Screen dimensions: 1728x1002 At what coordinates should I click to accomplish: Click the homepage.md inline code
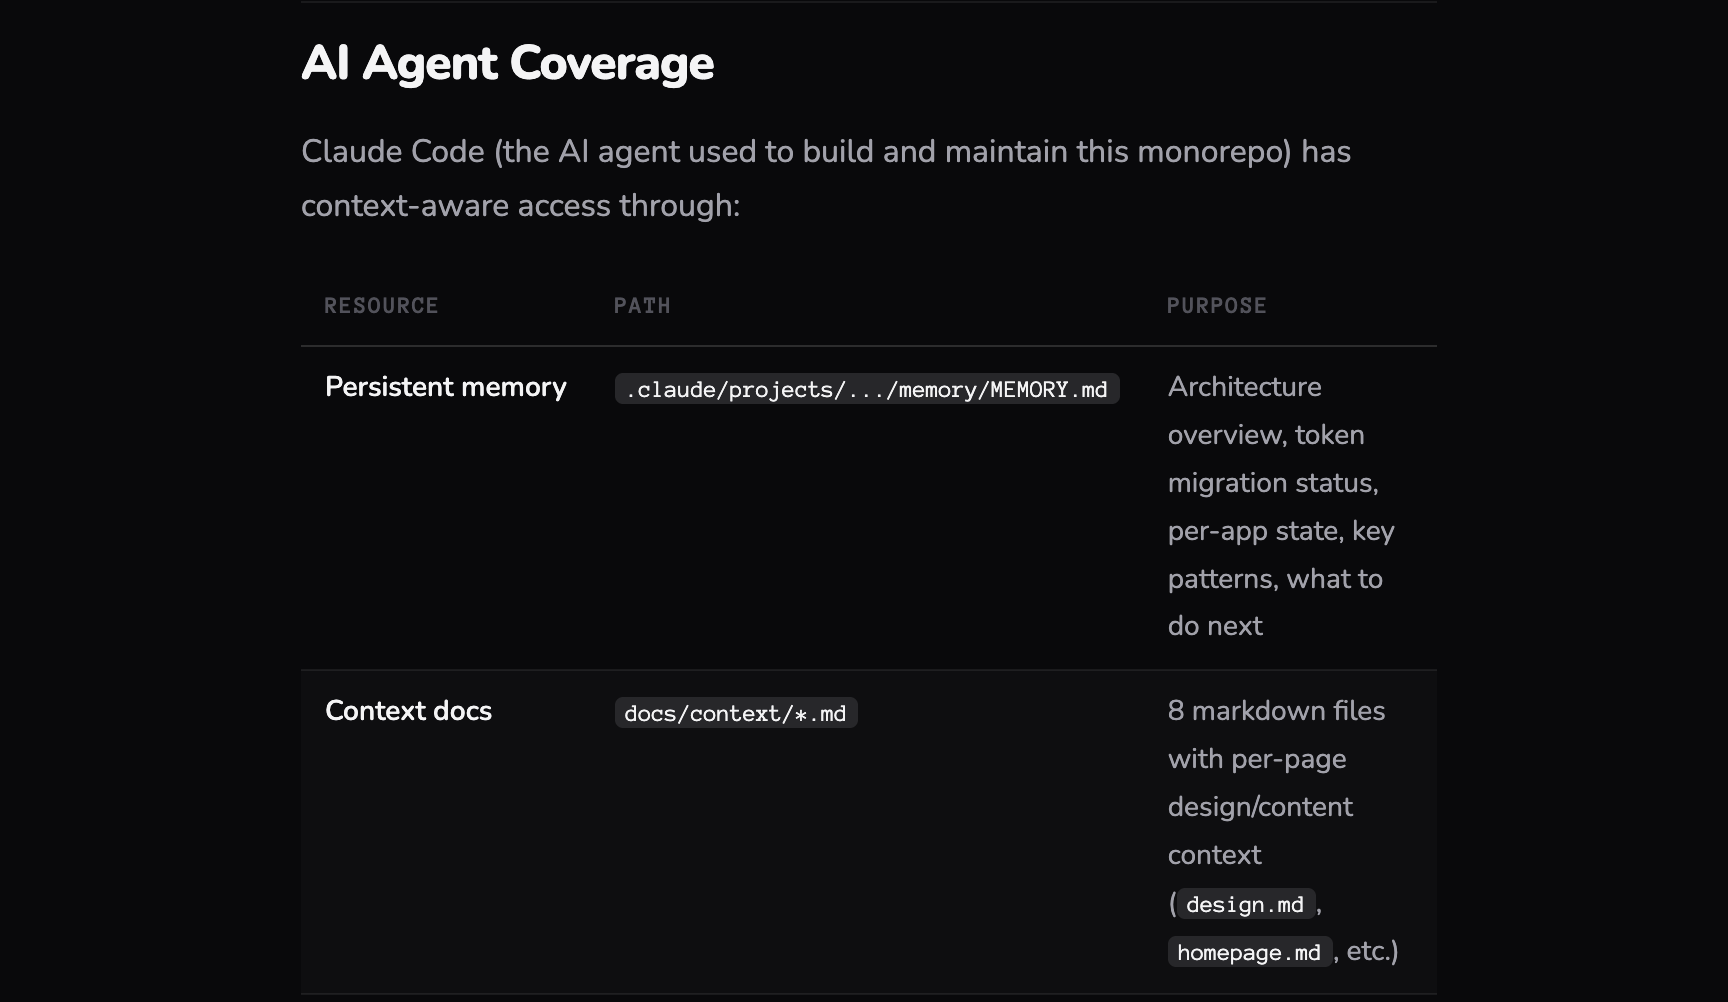pyautogui.click(x=1248, y=953)
